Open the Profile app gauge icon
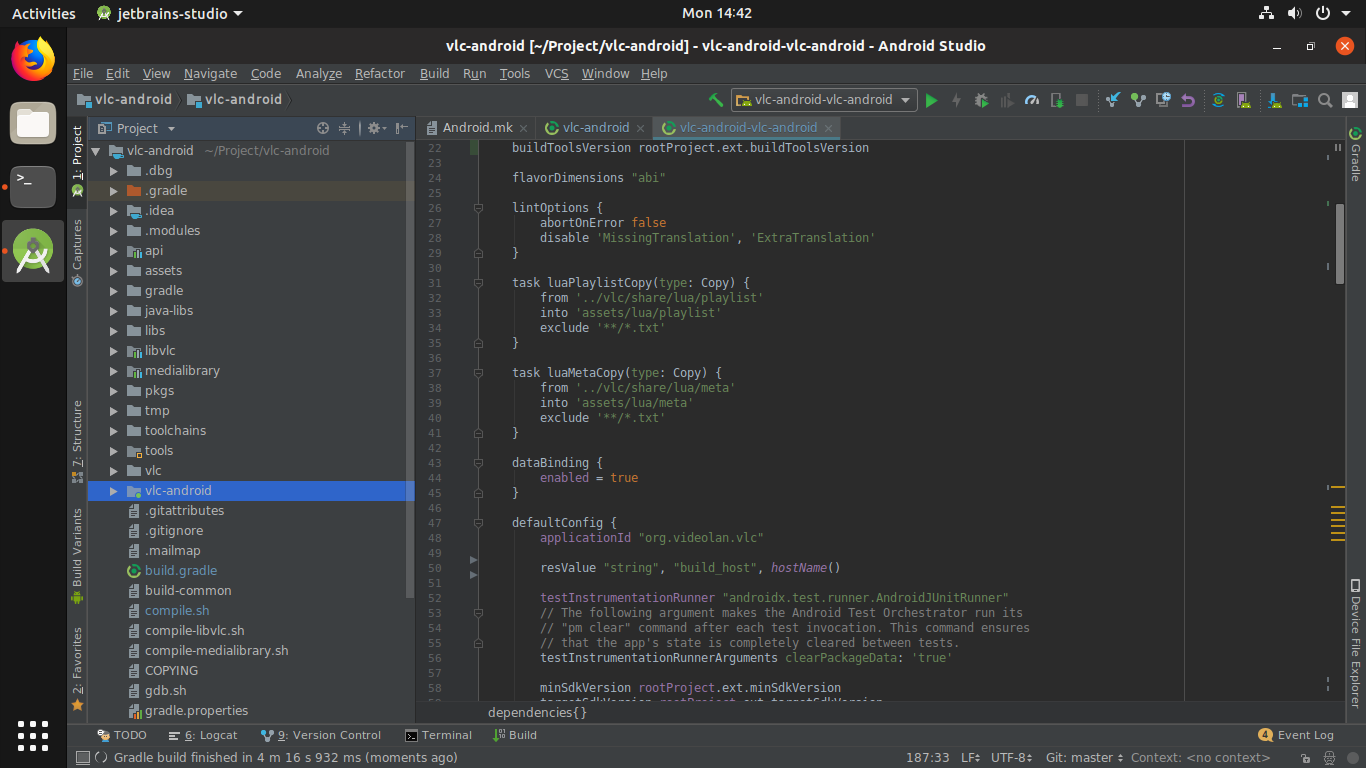1366x768 pixels. (1032, 100)
